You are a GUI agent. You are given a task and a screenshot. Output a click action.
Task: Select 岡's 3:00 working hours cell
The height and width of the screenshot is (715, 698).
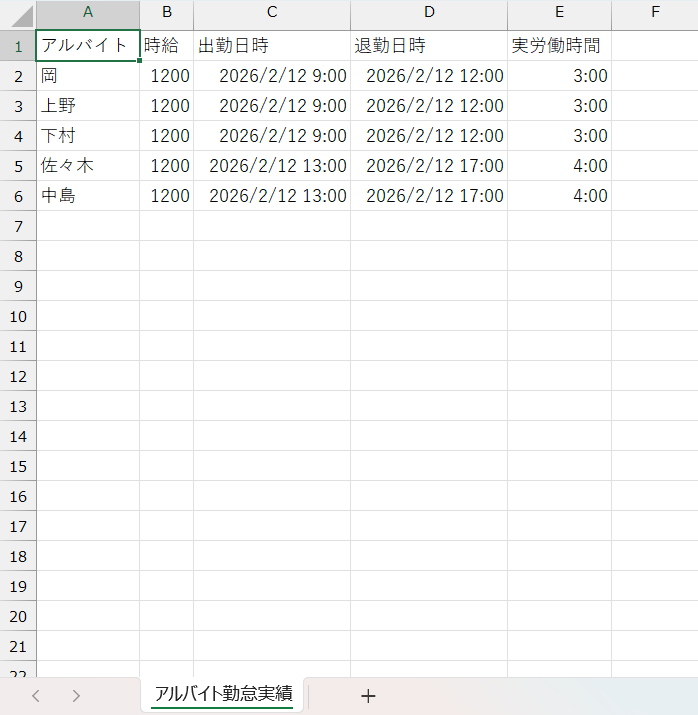559,76
